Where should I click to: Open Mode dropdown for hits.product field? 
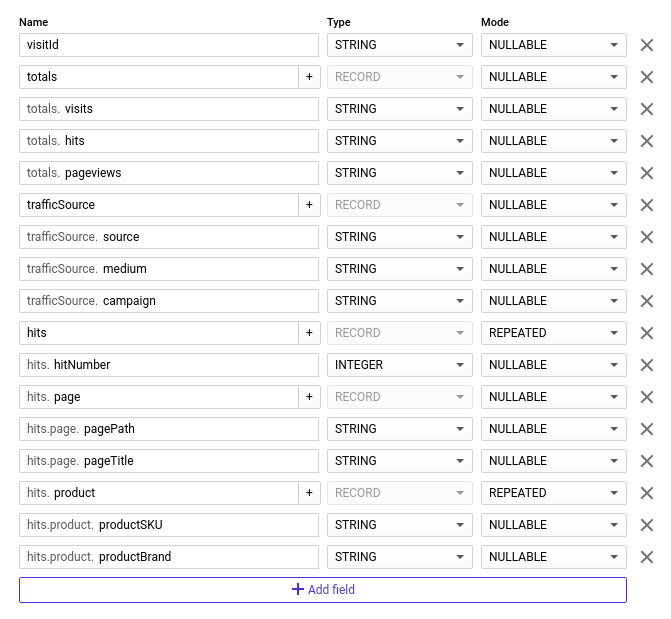(553, 493)
